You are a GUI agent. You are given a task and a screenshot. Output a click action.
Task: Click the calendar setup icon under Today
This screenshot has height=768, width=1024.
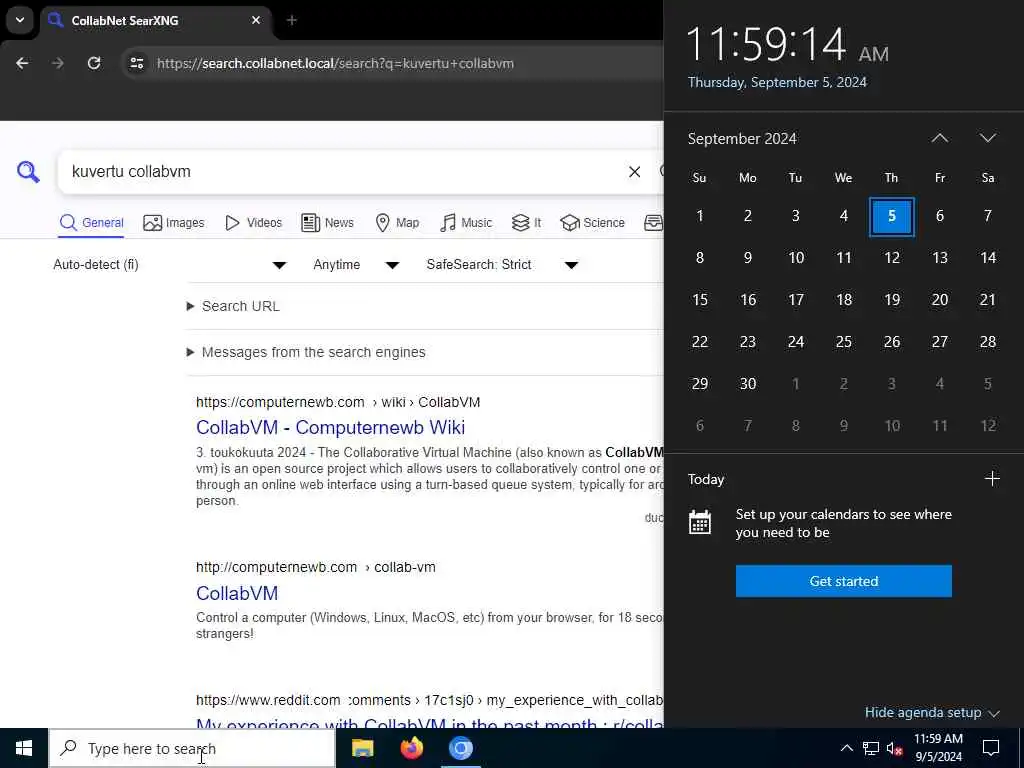click(699, 522)
